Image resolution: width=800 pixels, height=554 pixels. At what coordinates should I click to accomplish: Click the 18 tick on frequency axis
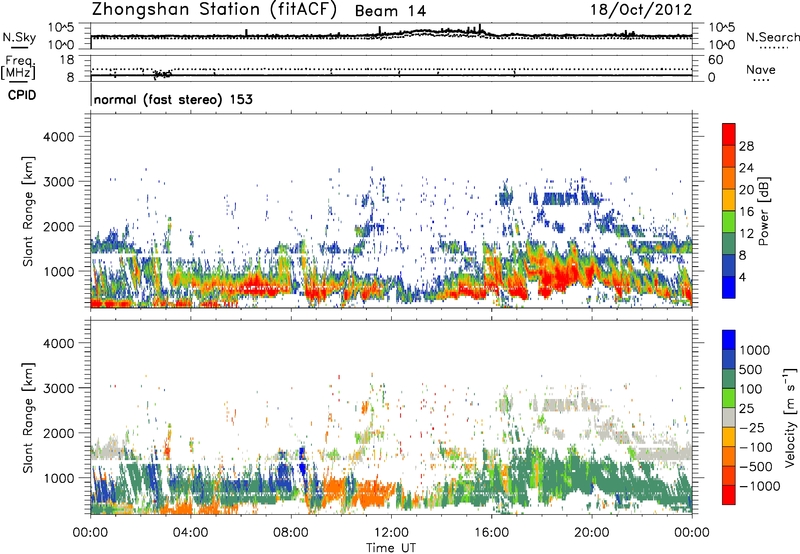(x=67, y=60)
